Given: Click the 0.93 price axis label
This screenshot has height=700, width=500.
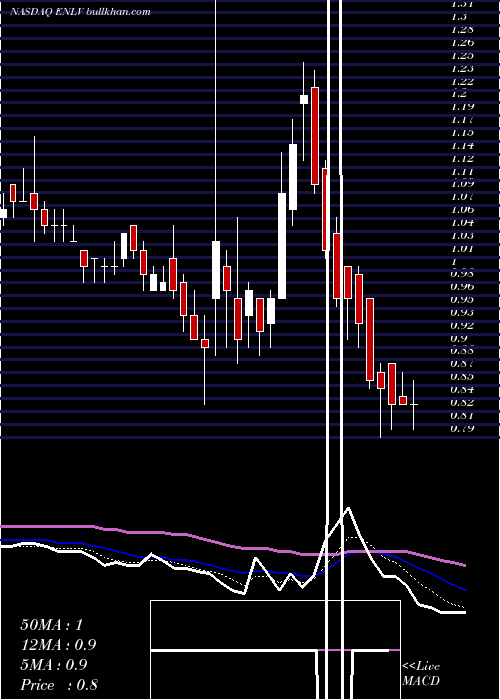Looking at the screenshot, I should [462, 312].
